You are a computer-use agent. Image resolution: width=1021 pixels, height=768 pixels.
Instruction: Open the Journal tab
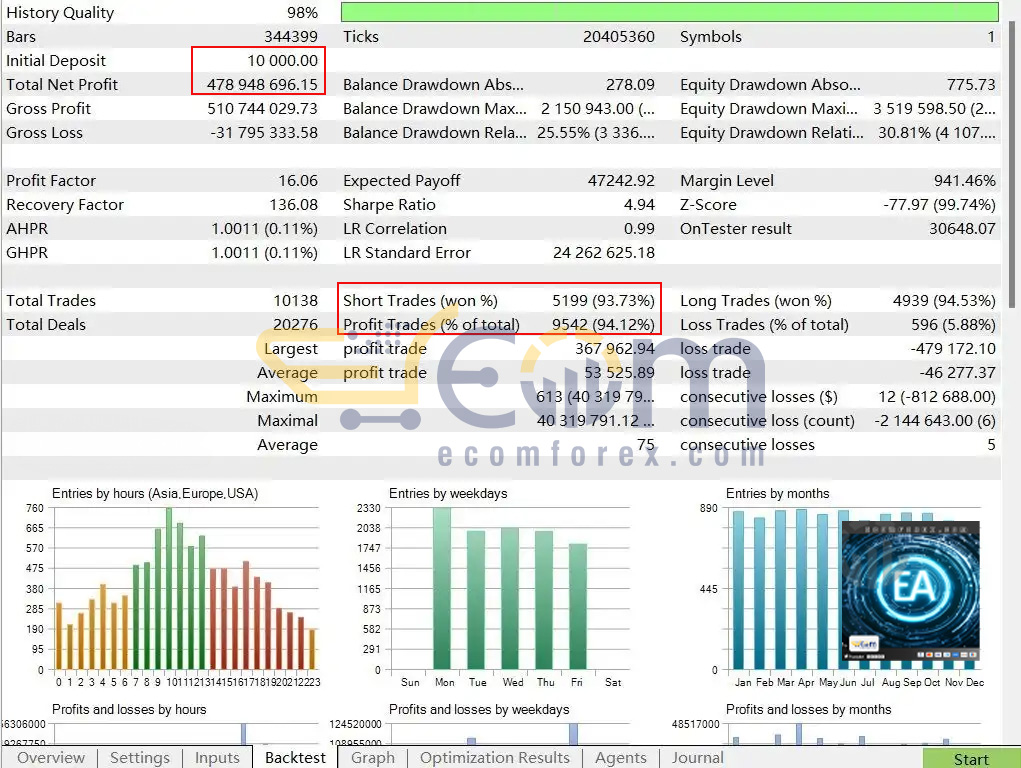(x=697, y=758)
